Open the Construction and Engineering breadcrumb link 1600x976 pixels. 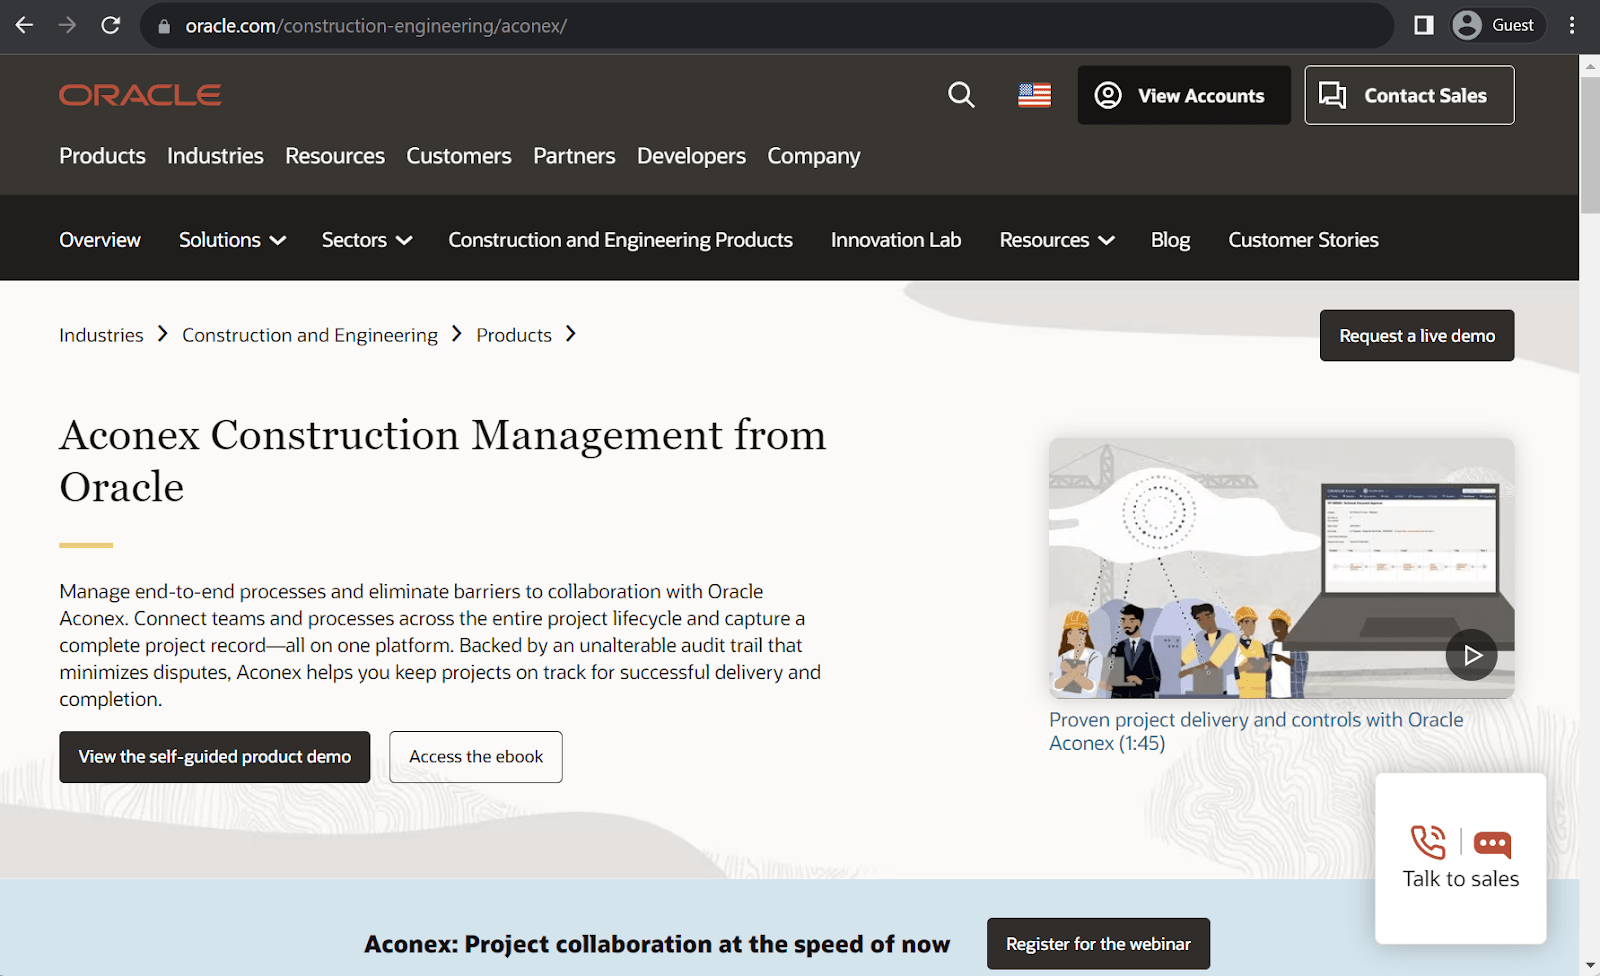coord(309,335)
